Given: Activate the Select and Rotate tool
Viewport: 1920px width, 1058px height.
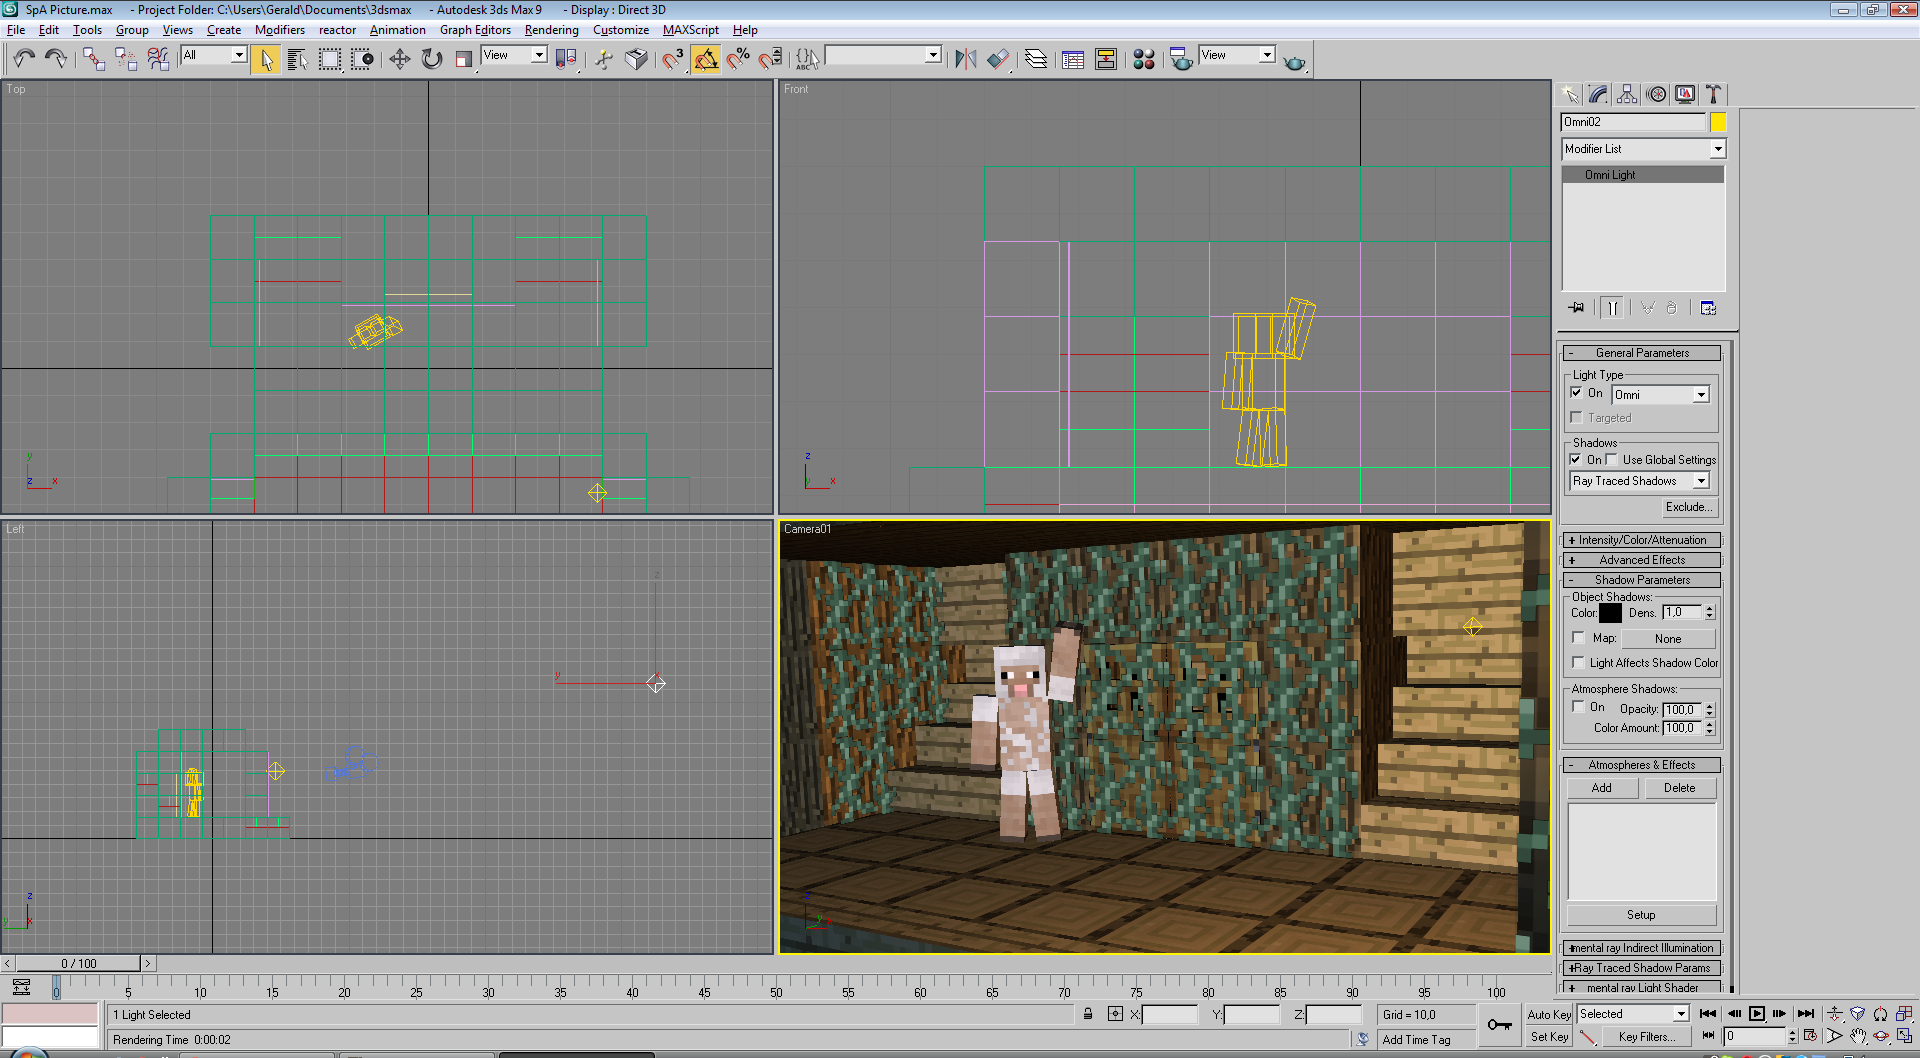Looking at the screenshot, I should (432, 60).
